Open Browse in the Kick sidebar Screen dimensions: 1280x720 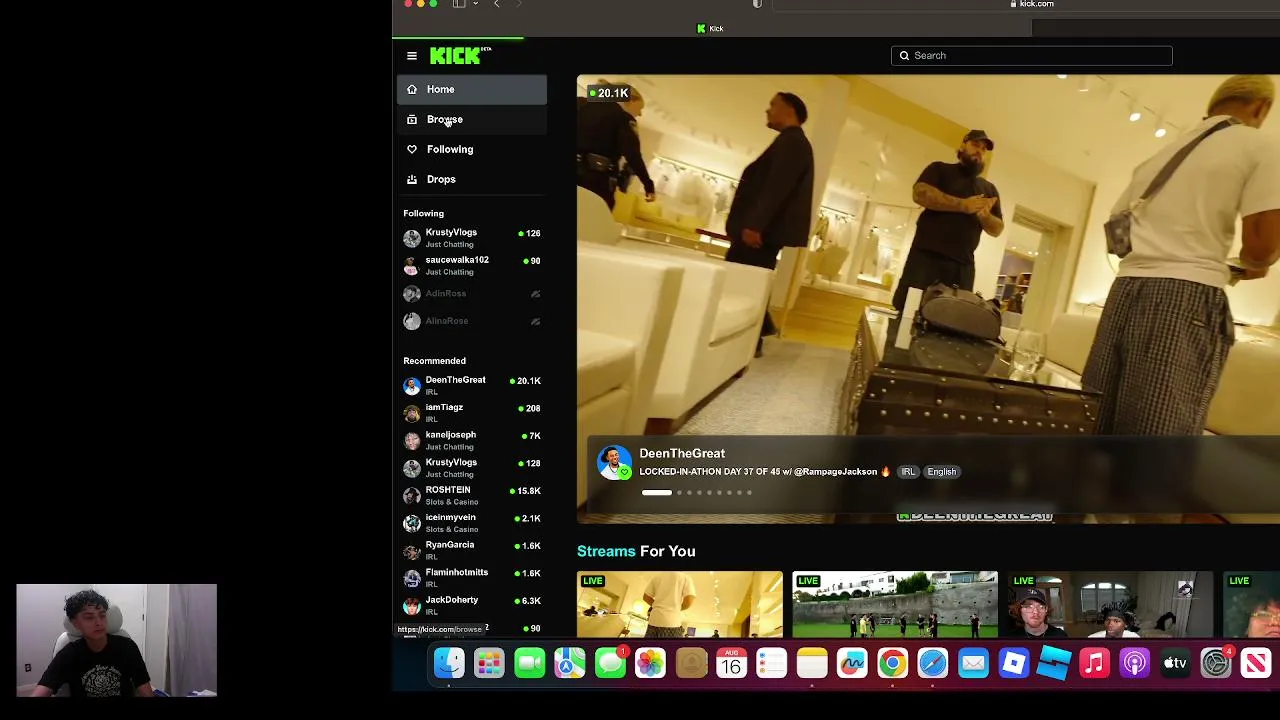click(x=472, y=119)
